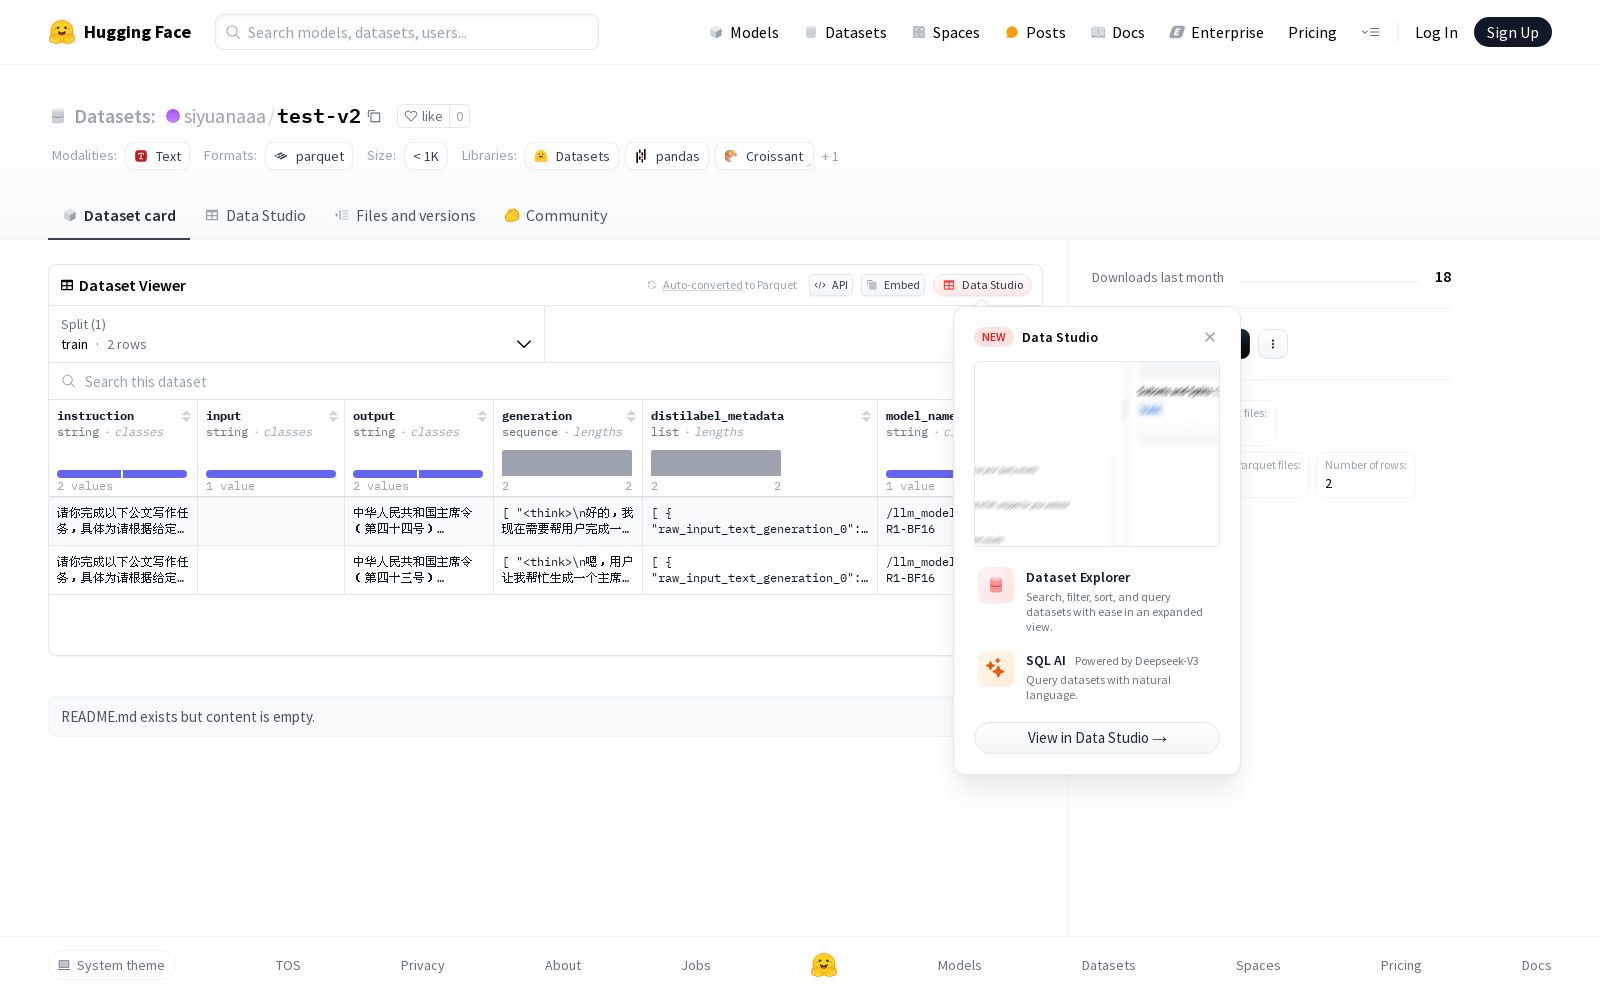Open siyuanaaa user profile link
The height and width of the screenshot is (1000, 1600).
coord(225,116)
